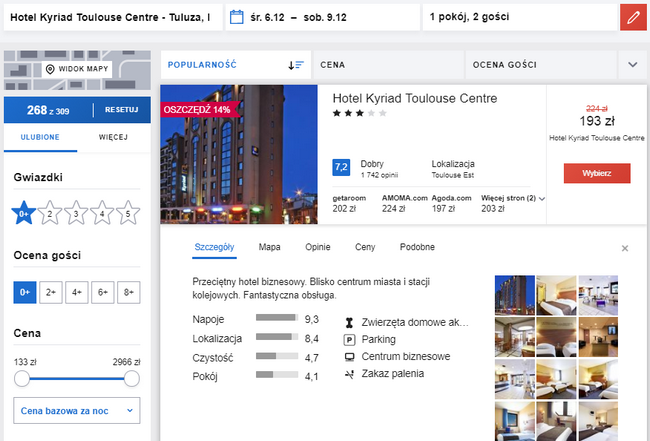Click the Hotel Kyriad Toulouse Centre title
The image size is (650, 441).
[x=415, y=99]
